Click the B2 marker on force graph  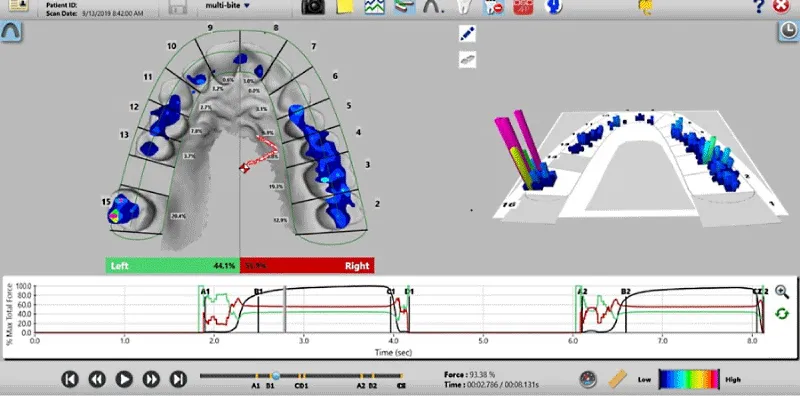click(x=626, y=291)
